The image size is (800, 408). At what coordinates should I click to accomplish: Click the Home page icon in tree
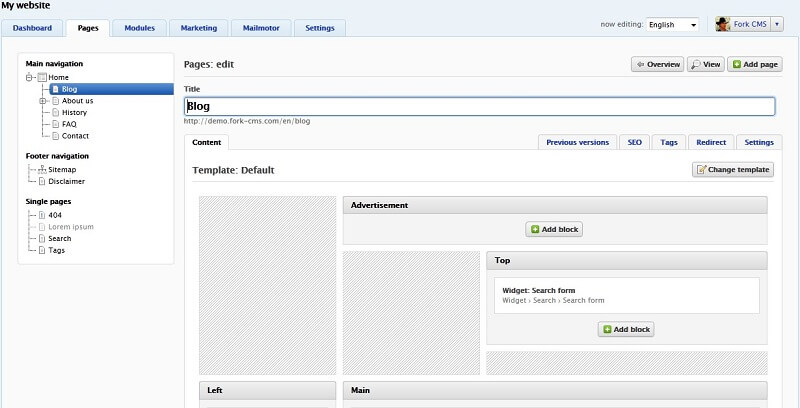click(x=42, y=78)
